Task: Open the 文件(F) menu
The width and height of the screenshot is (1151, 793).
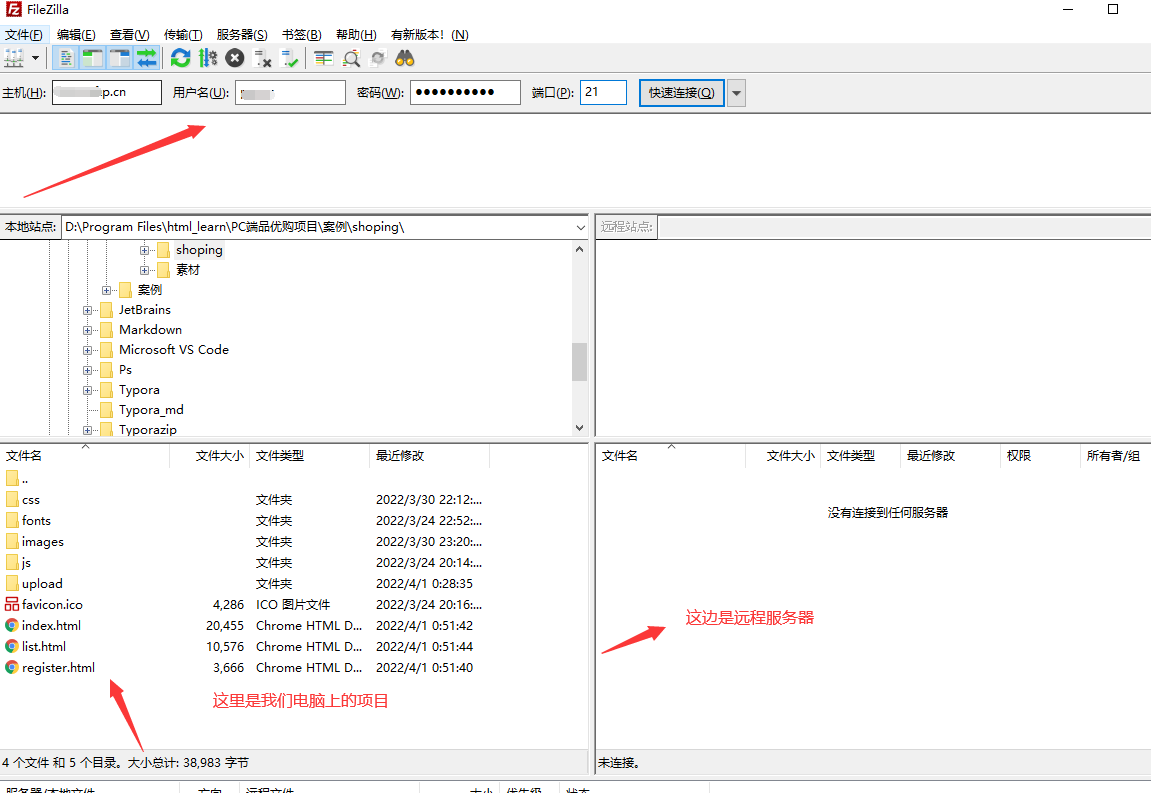Action: tap(23, 35)
